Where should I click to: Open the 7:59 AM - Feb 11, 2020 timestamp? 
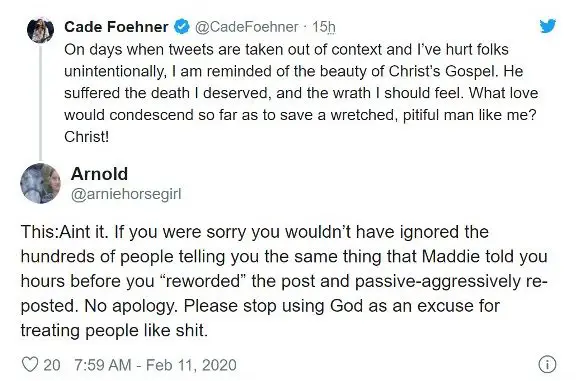[155, 365]
